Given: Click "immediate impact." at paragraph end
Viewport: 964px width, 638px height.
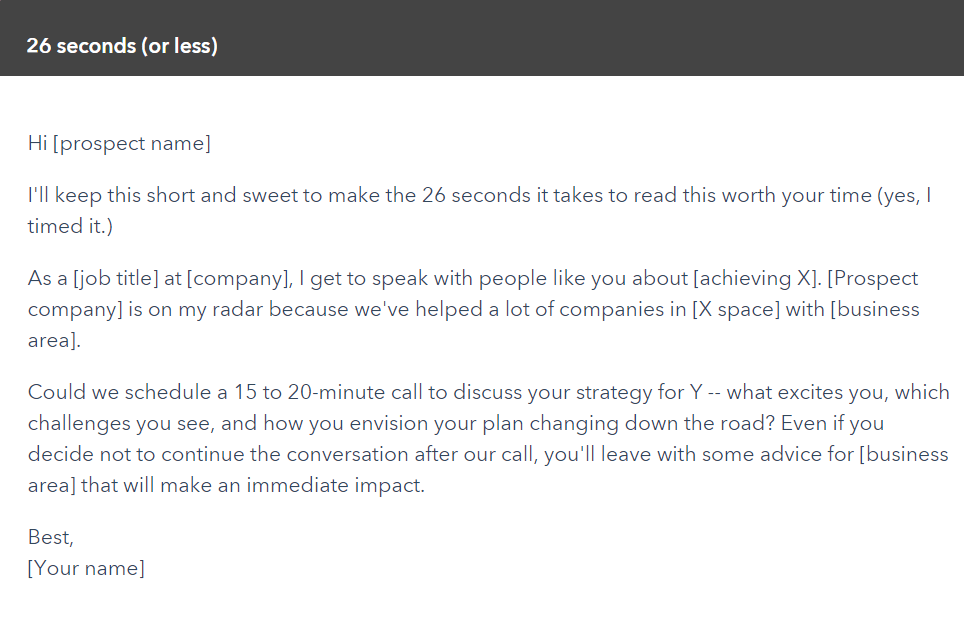Looking at the screenshot, I should (336, 486).
